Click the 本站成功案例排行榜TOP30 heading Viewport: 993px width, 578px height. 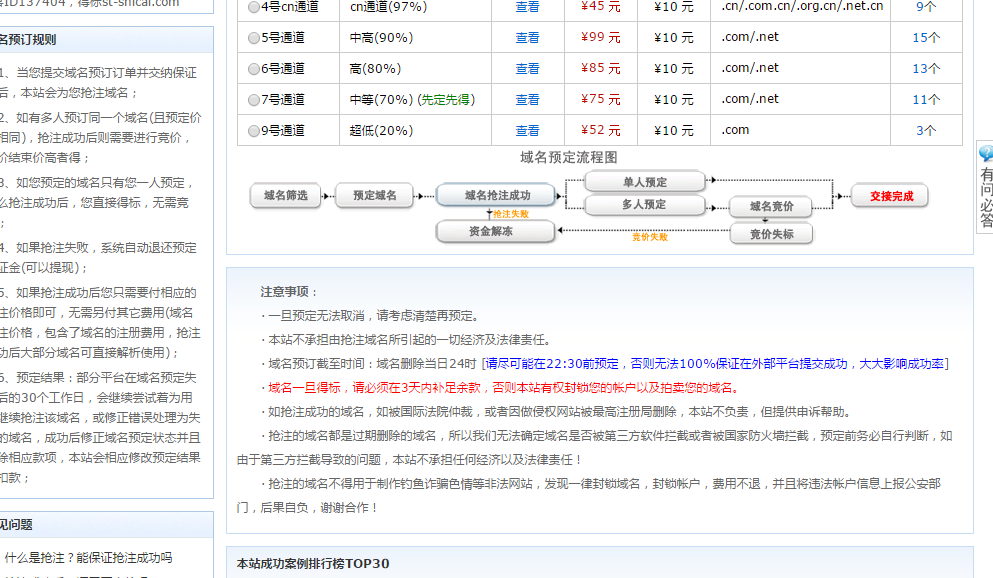click(x=312, y=564)
